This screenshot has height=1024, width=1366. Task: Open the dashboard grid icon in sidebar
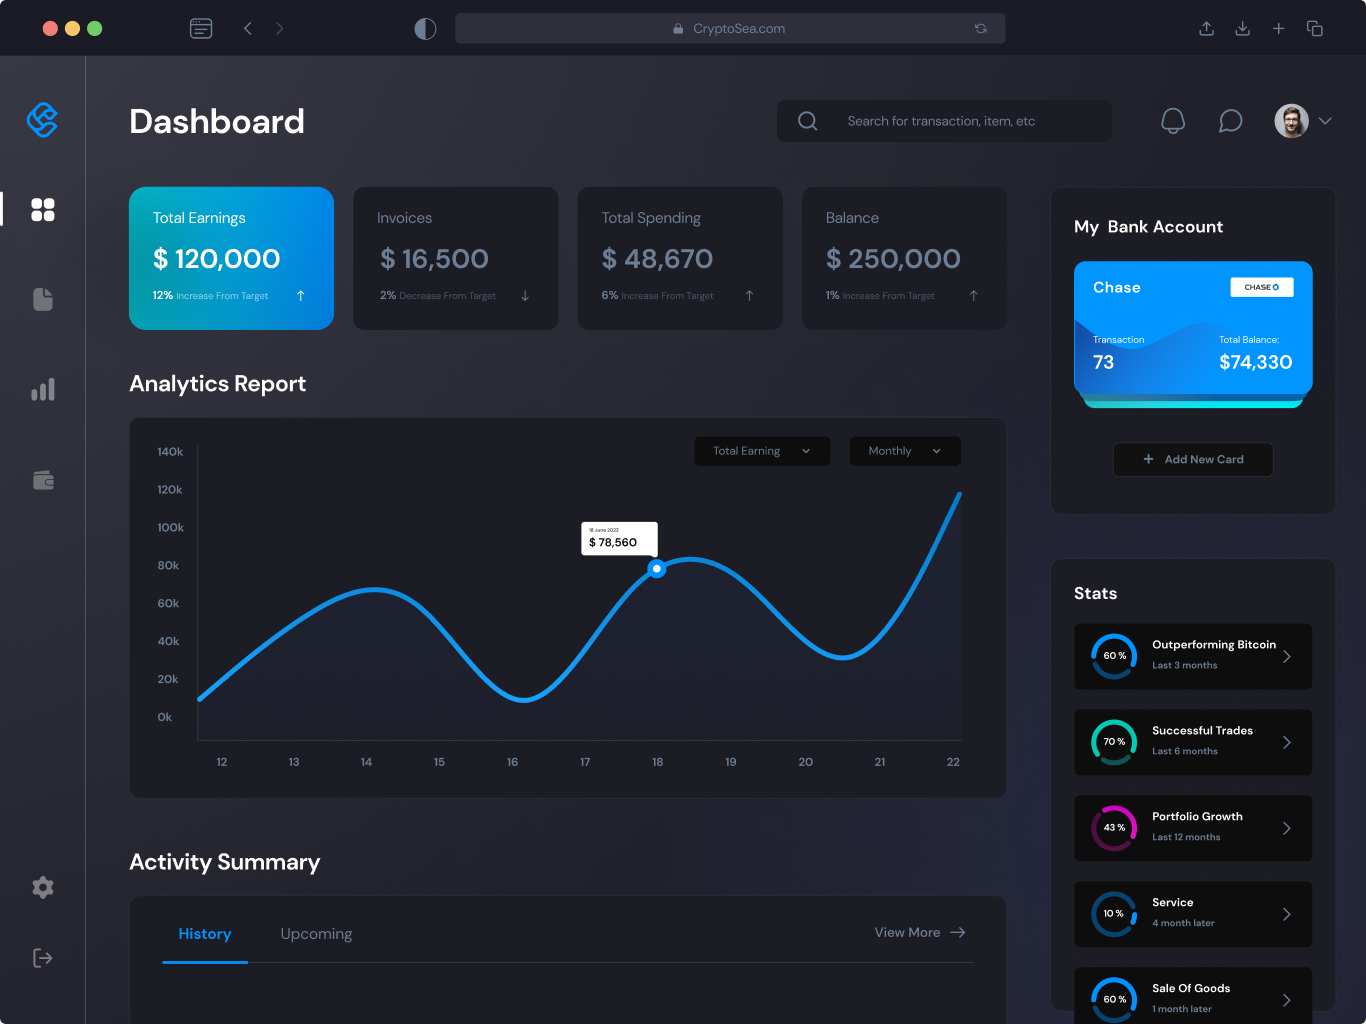click(43, 209)
